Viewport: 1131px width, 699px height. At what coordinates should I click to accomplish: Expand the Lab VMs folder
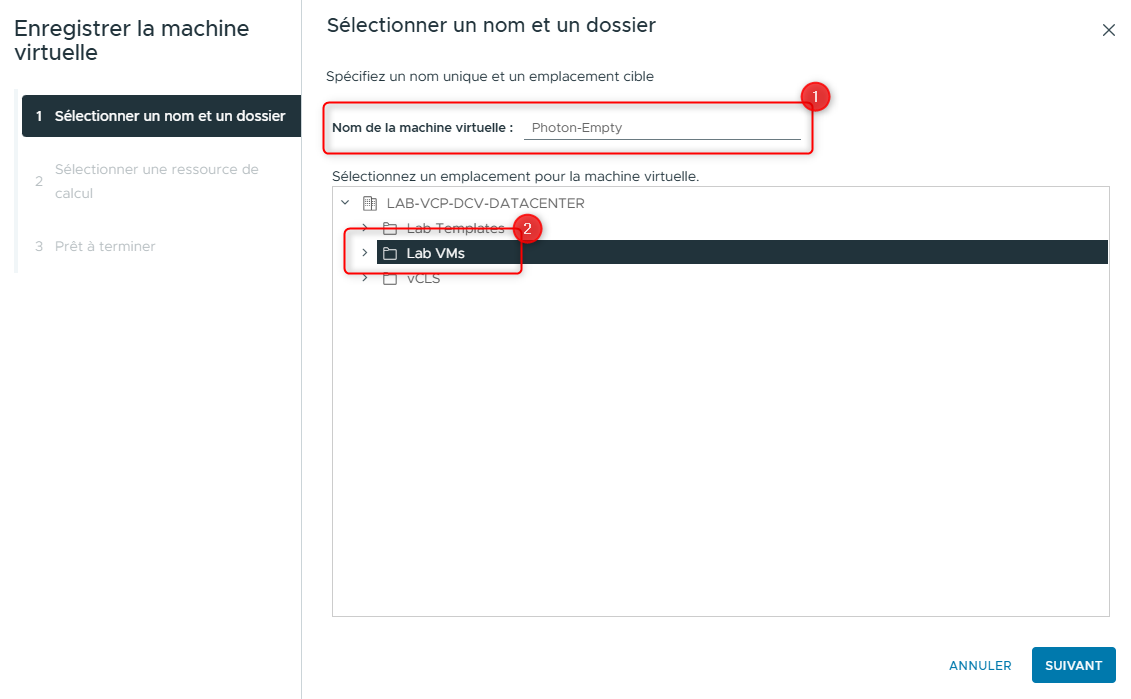tap(365, 253)
